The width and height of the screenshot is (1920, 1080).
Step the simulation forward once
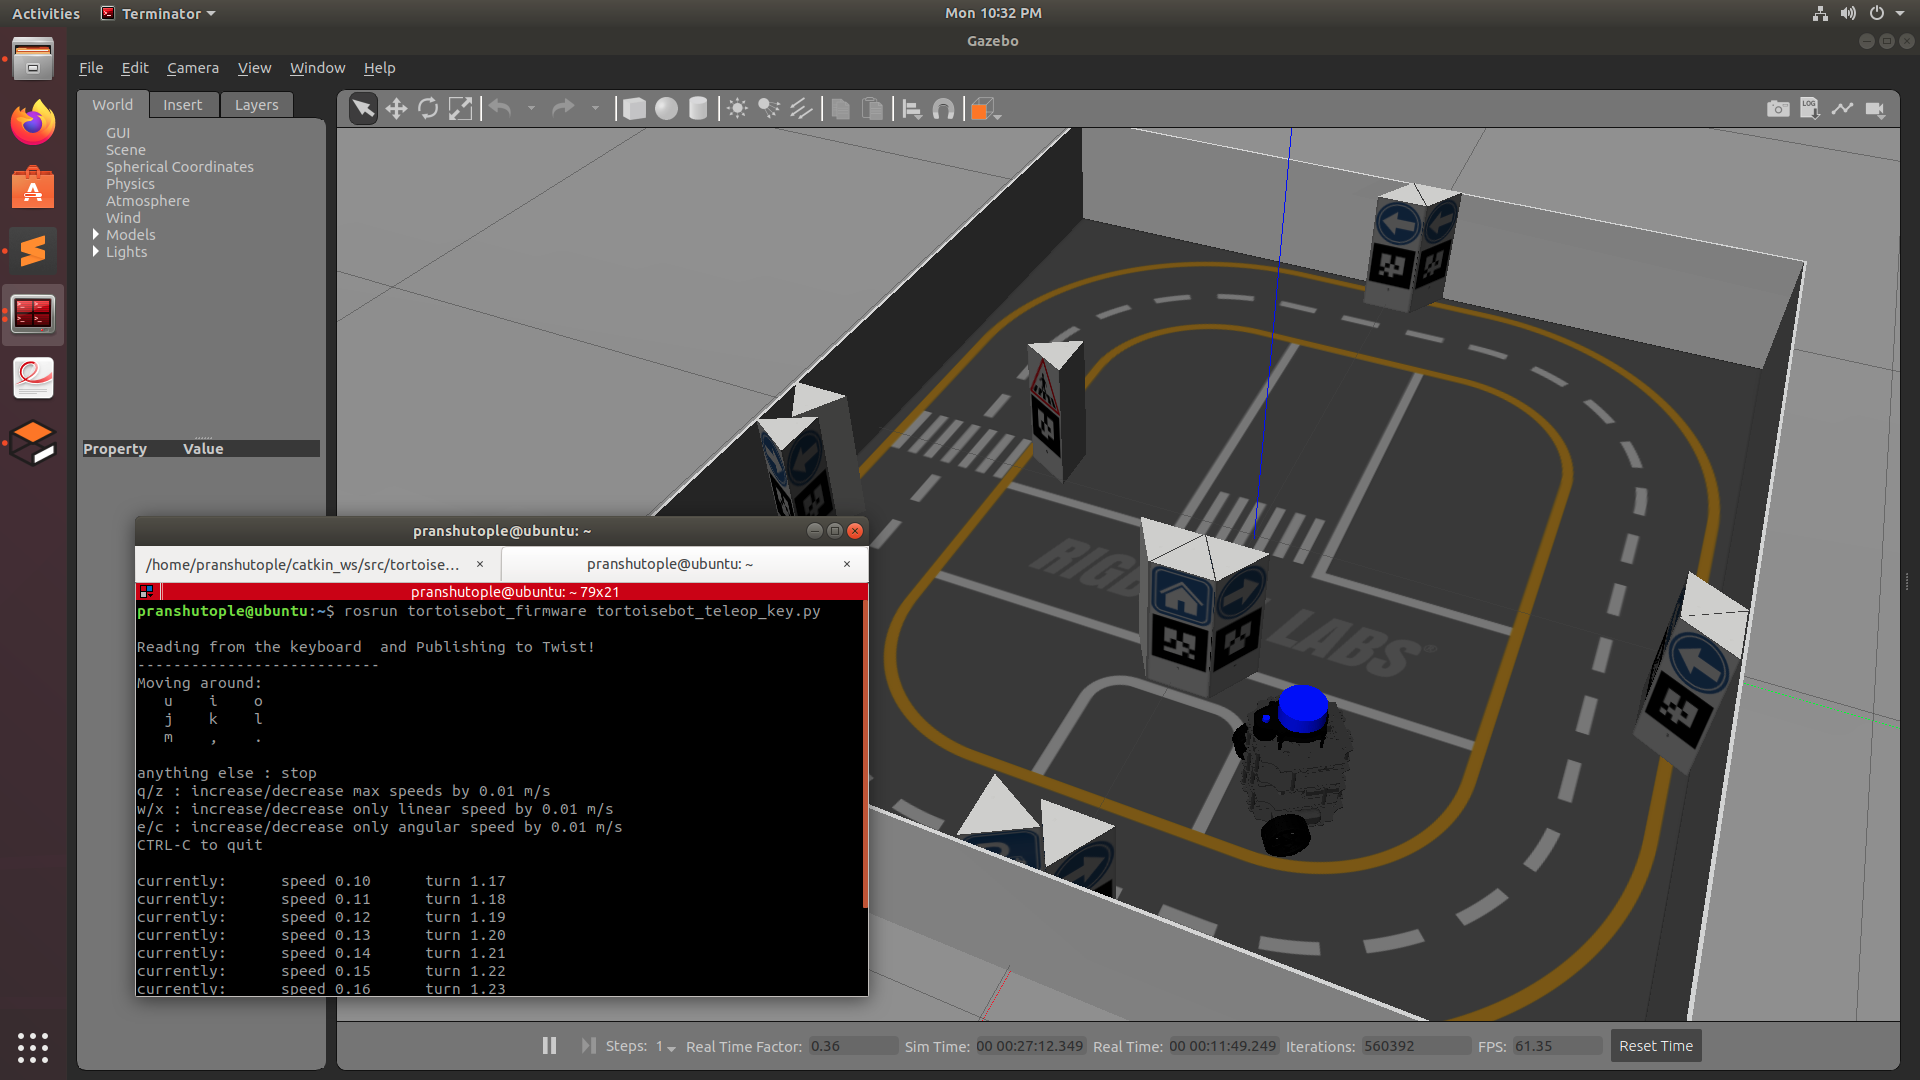click(x=588, y=1046)
